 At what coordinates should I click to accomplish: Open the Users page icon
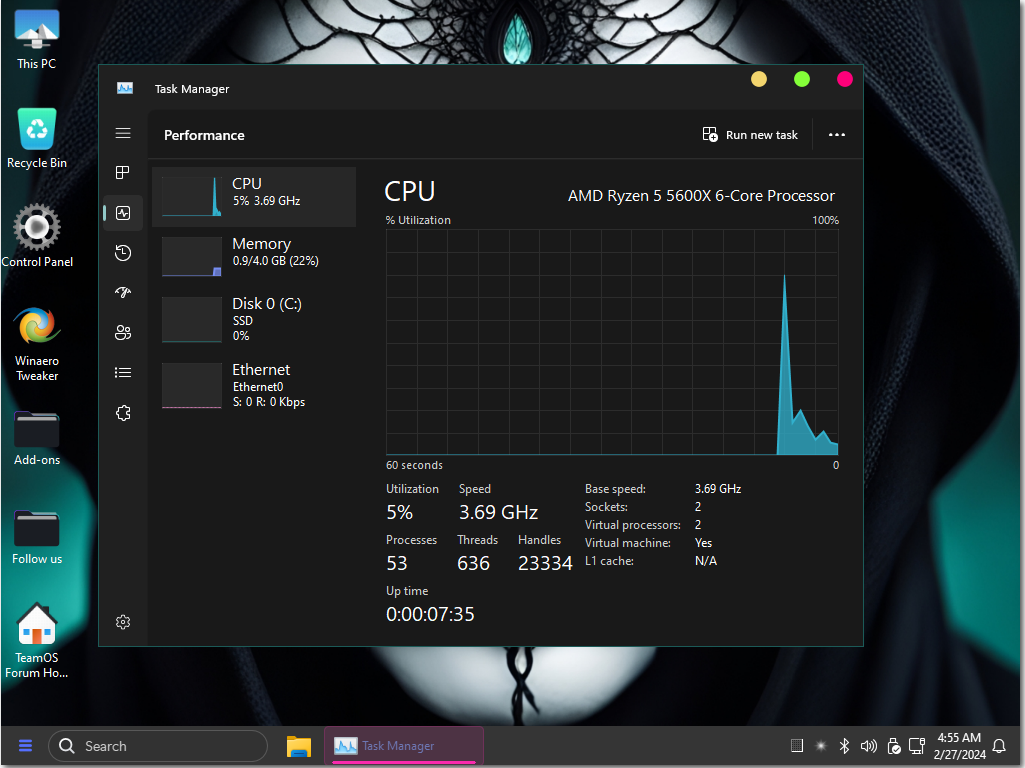click(x=123, y=333)
